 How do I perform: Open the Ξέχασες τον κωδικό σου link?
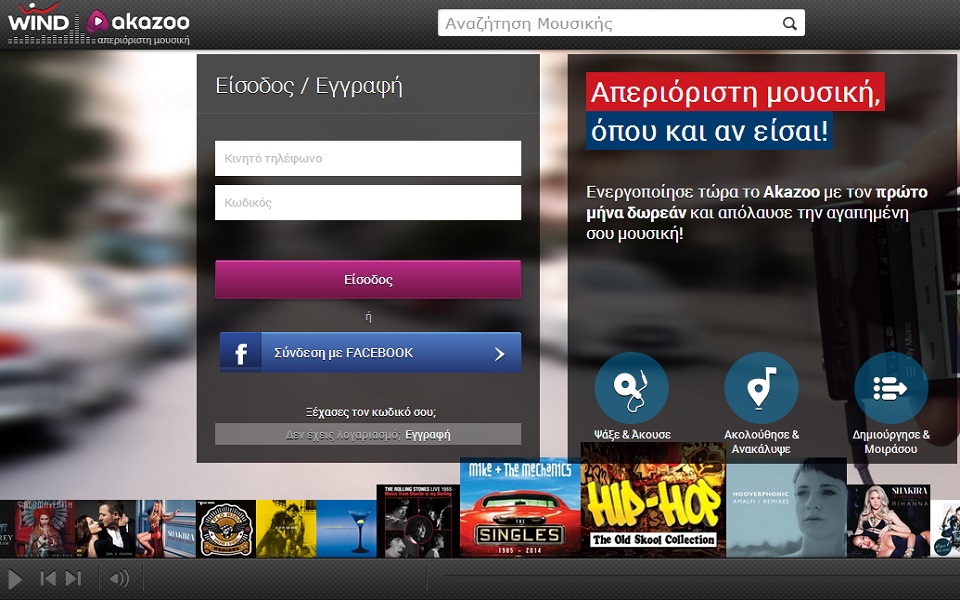point(370,411)
